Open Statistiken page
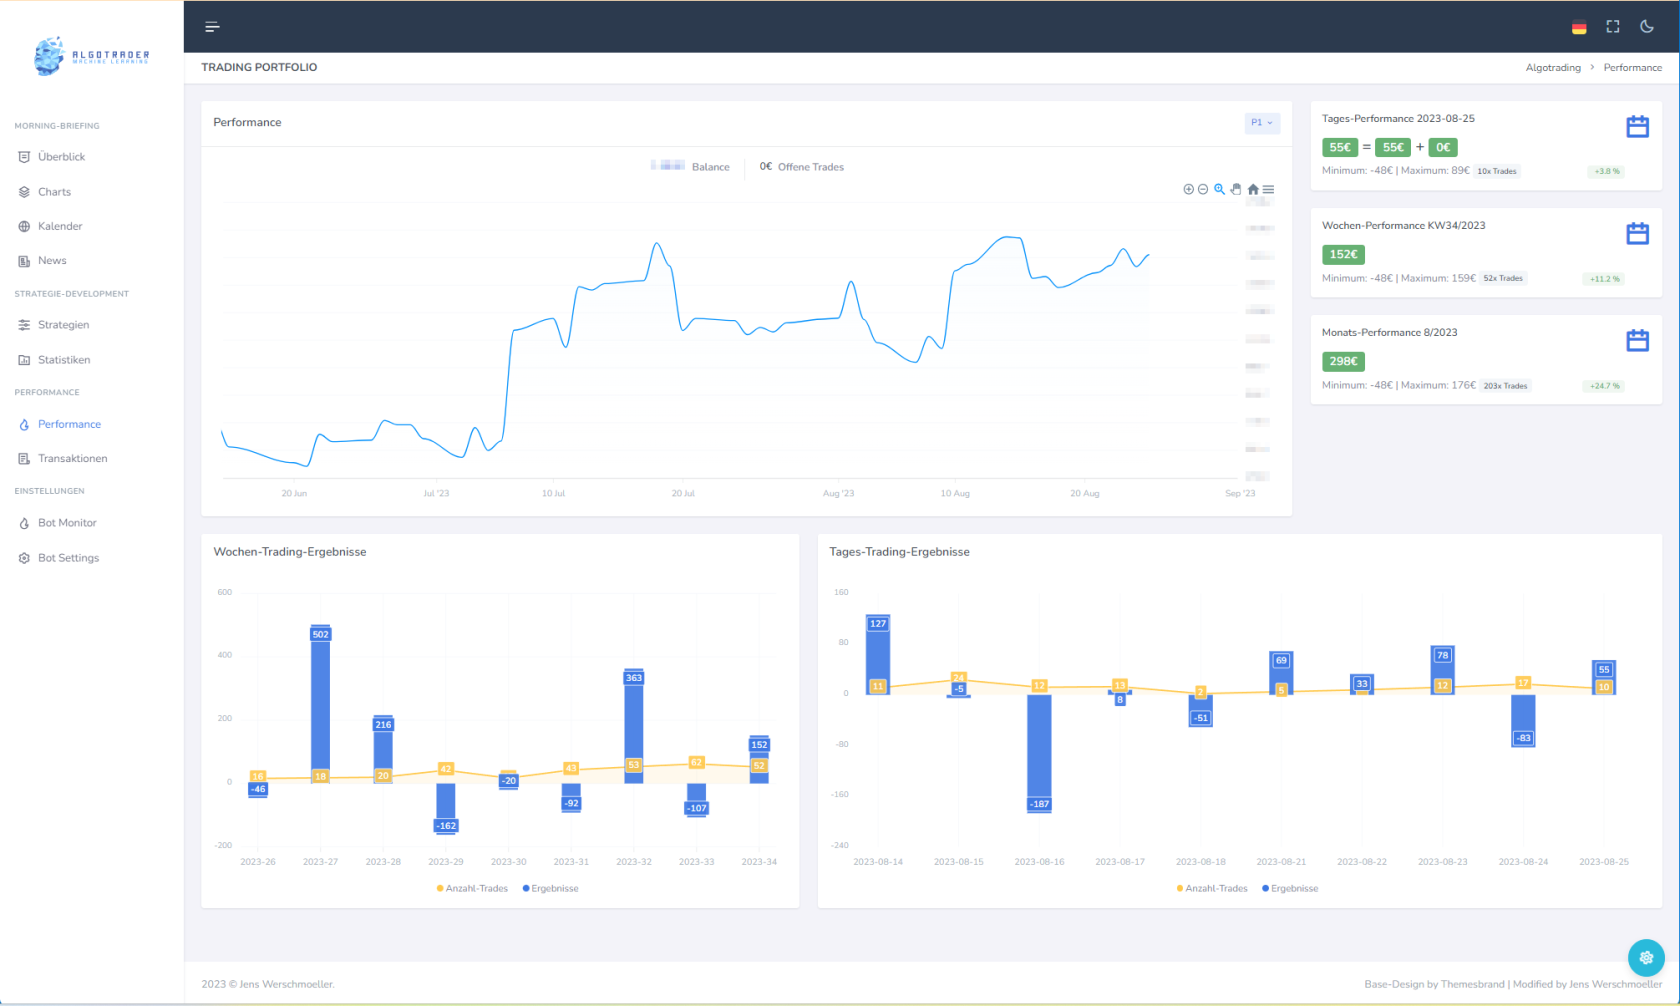Image resolution: width=1680 pixels, height=1006 pixels. pos(64,360)
